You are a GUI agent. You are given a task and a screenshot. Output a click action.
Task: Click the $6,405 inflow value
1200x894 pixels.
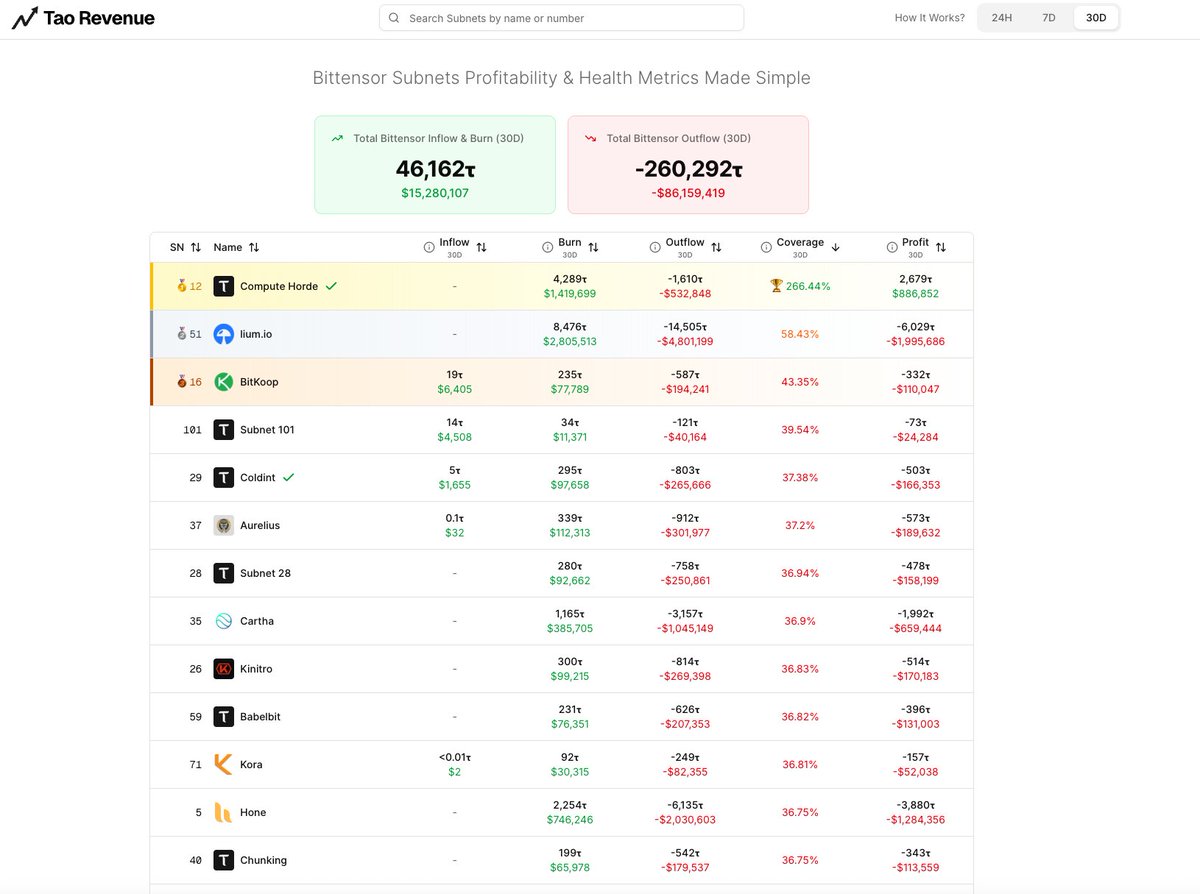click(454, 390)
